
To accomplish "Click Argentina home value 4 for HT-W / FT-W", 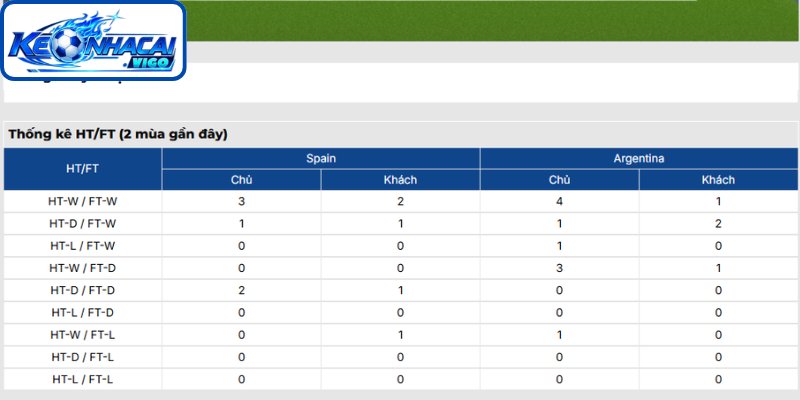I will [560, 202].
